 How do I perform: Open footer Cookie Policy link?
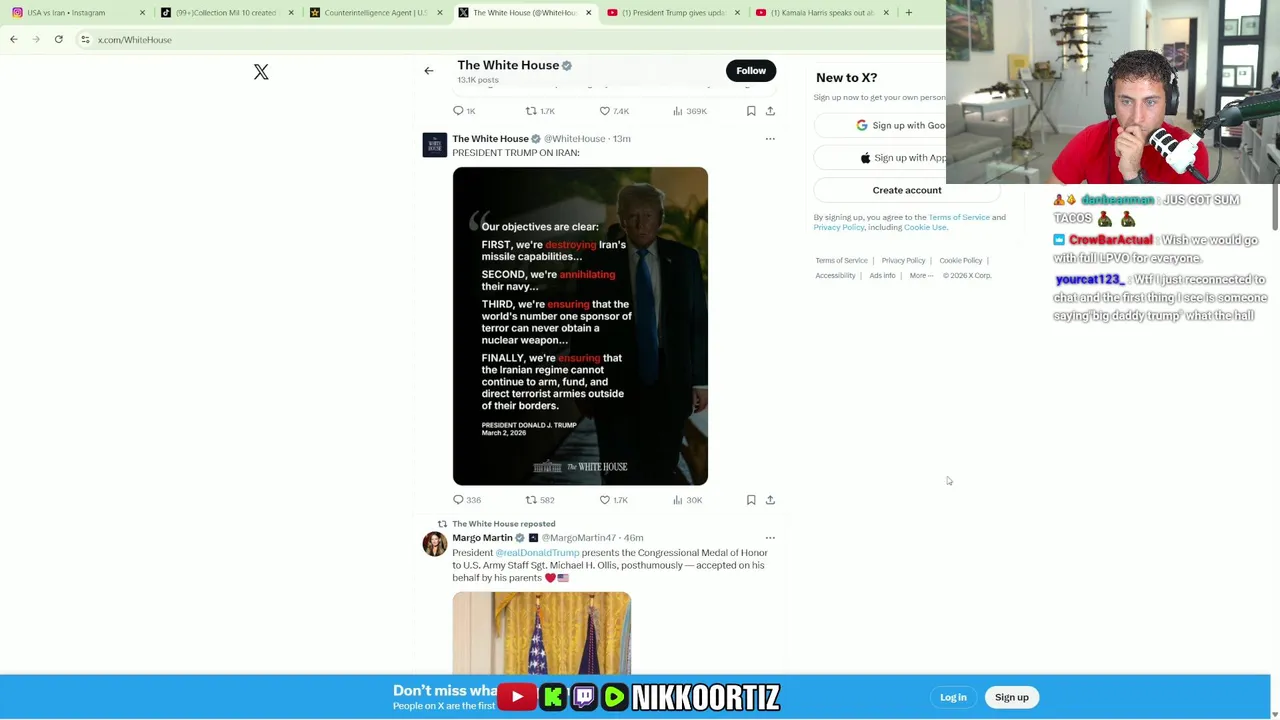point(961,261)
